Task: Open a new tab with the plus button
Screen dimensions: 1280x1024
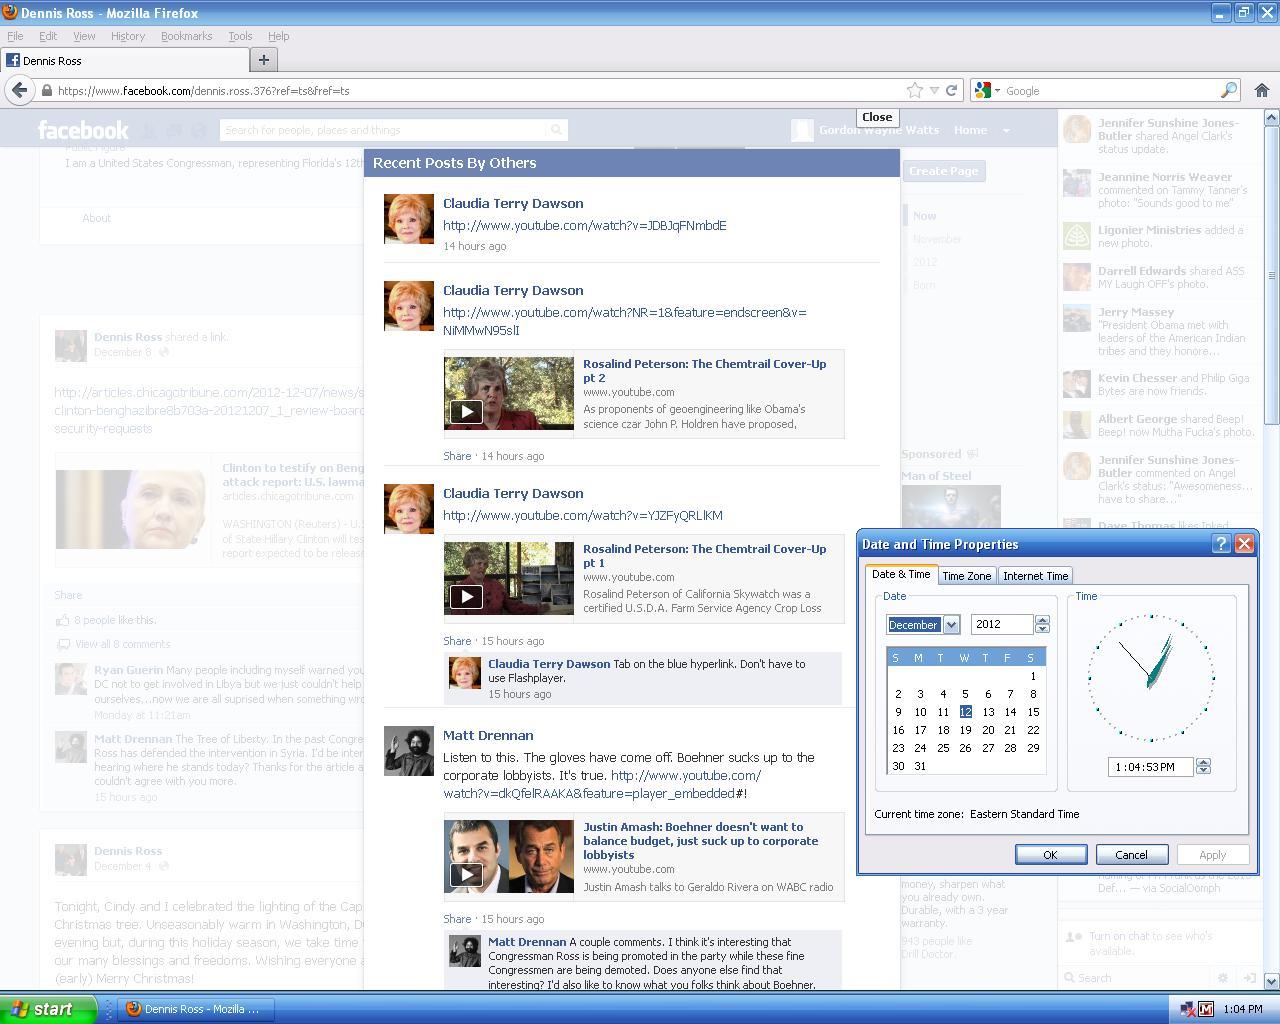Action: [264, 60]
